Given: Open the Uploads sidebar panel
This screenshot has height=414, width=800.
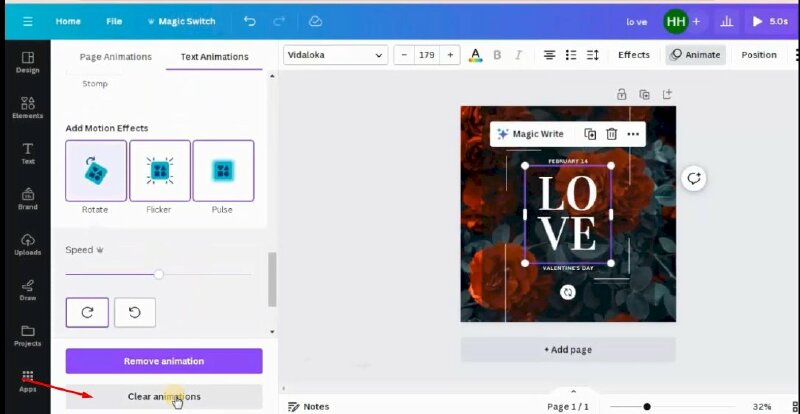Looking at the screenshot, I should click(x=28, y=245).
